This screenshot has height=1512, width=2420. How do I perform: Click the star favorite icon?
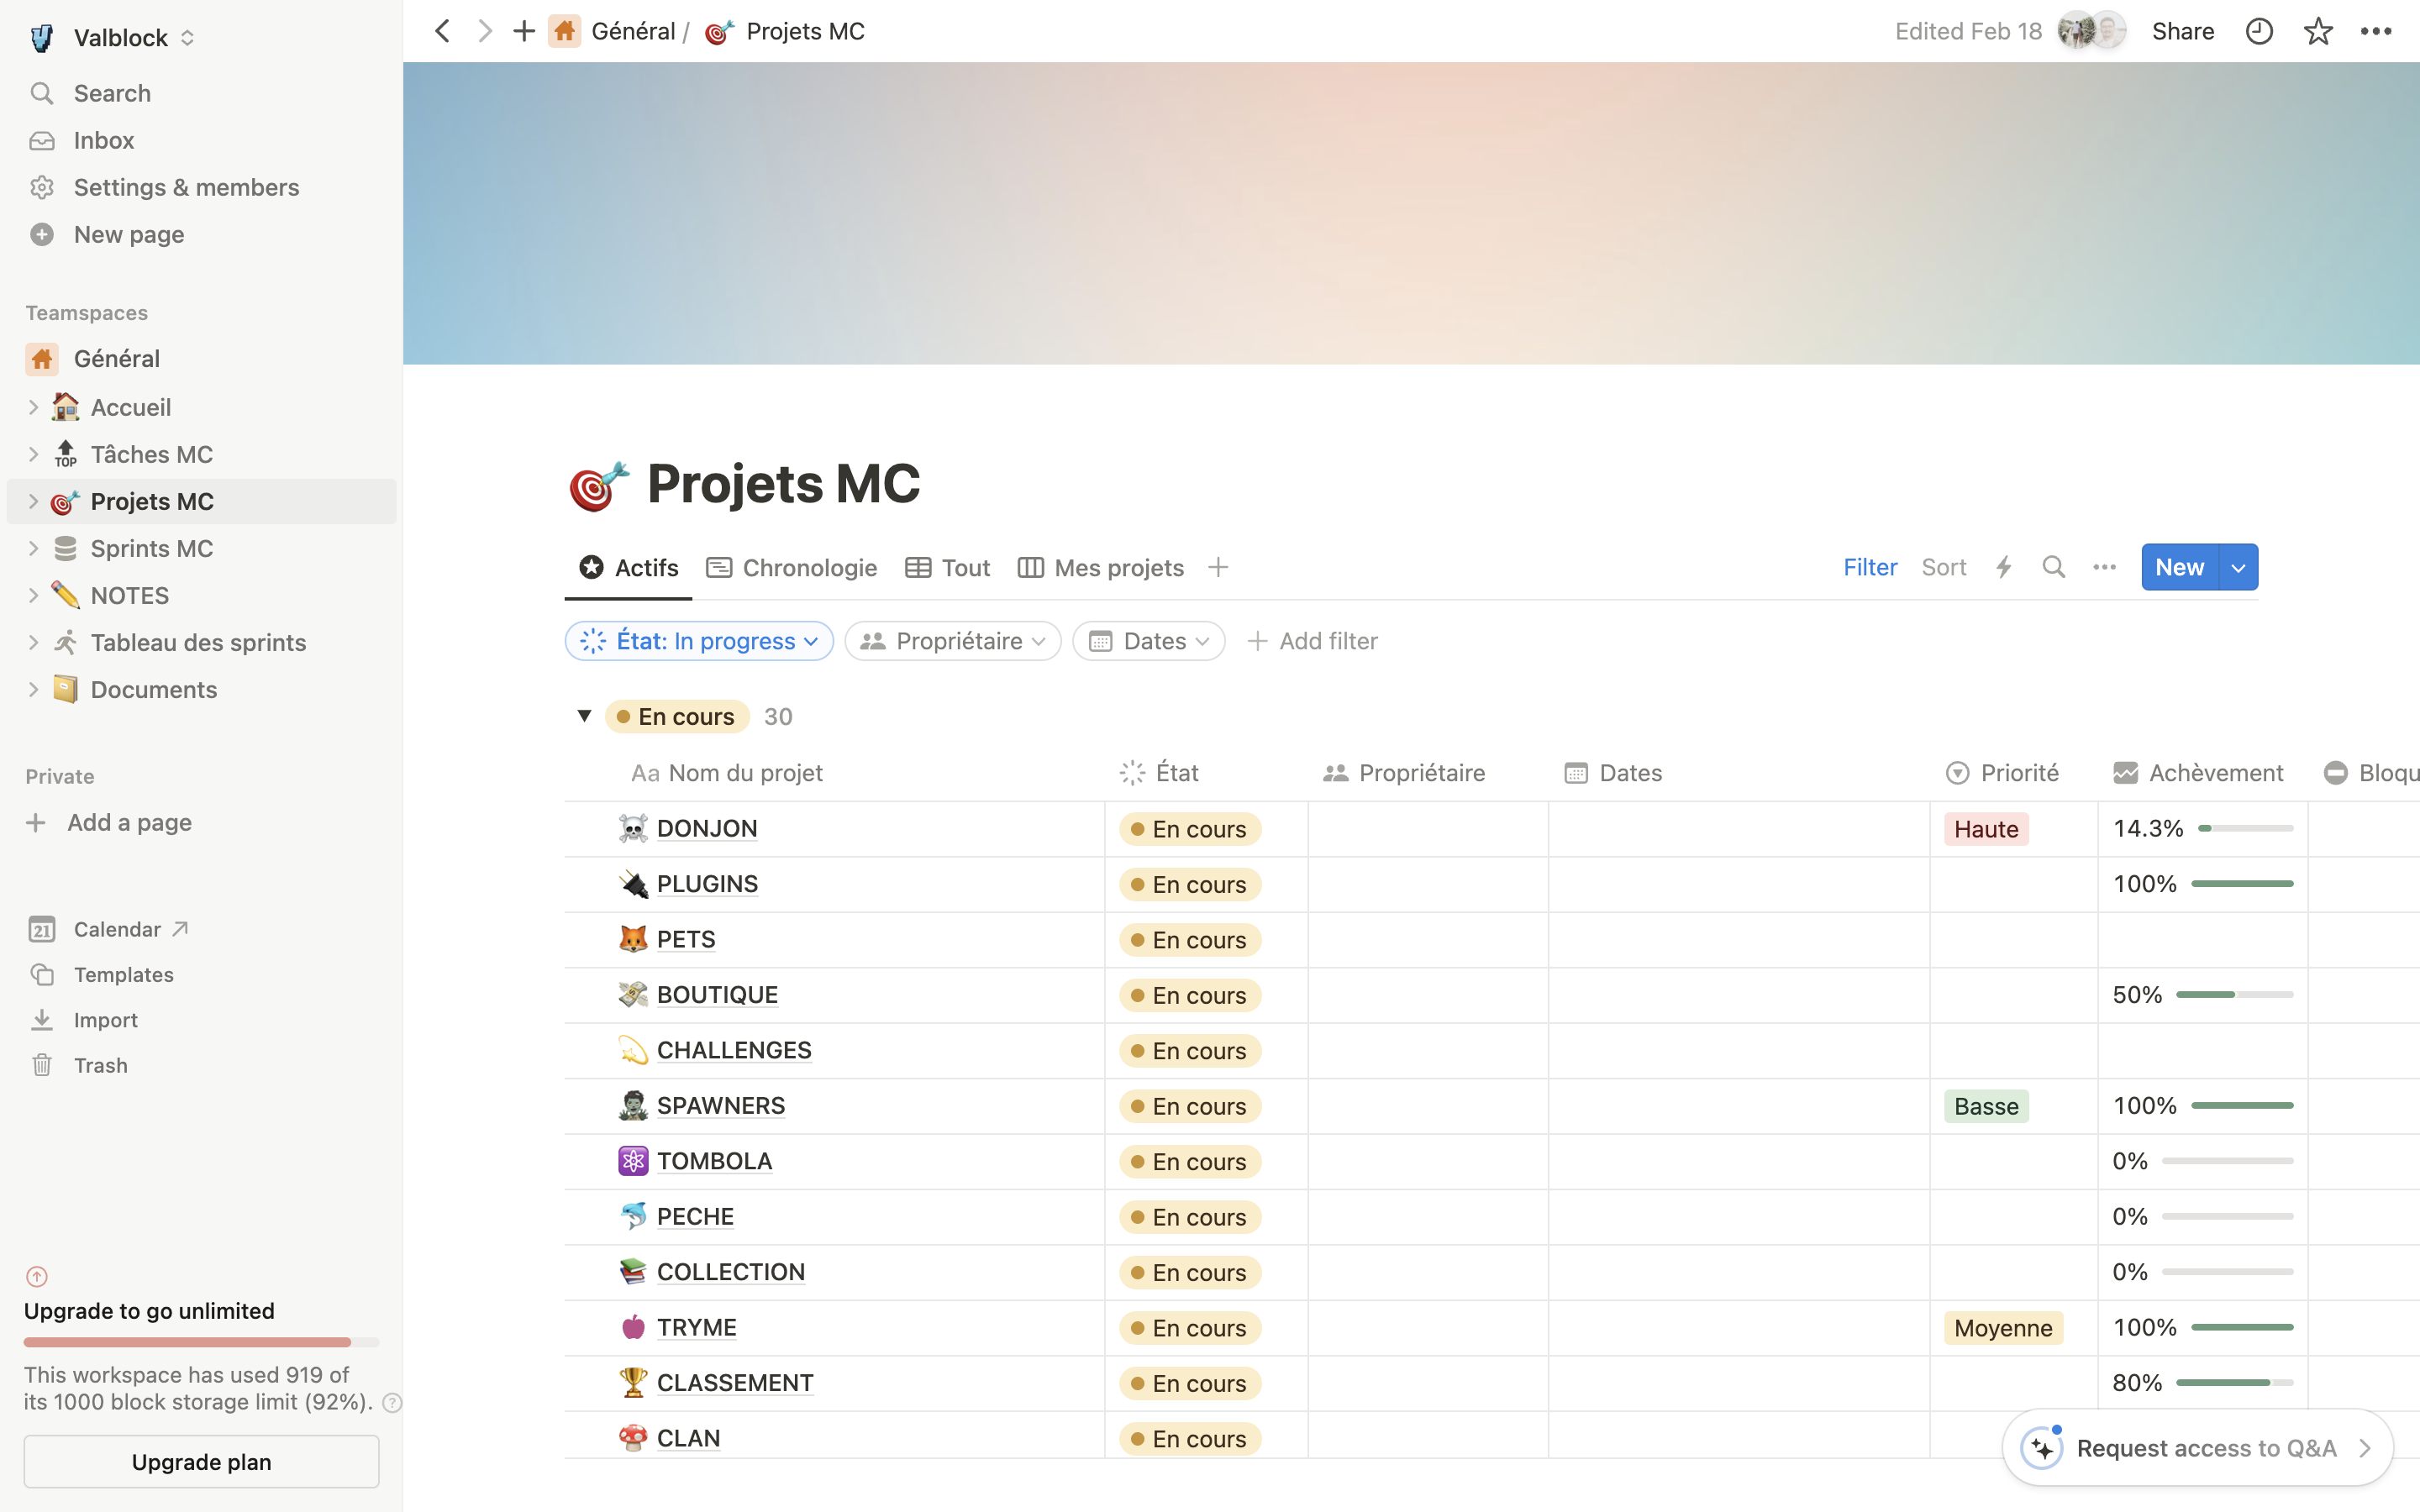(2317, 32)
